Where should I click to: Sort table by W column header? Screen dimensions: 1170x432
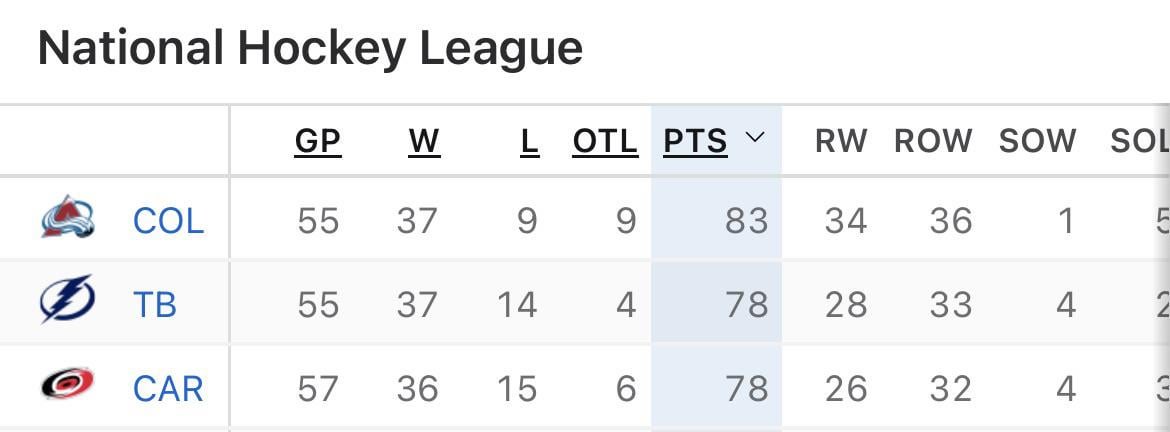424,141
